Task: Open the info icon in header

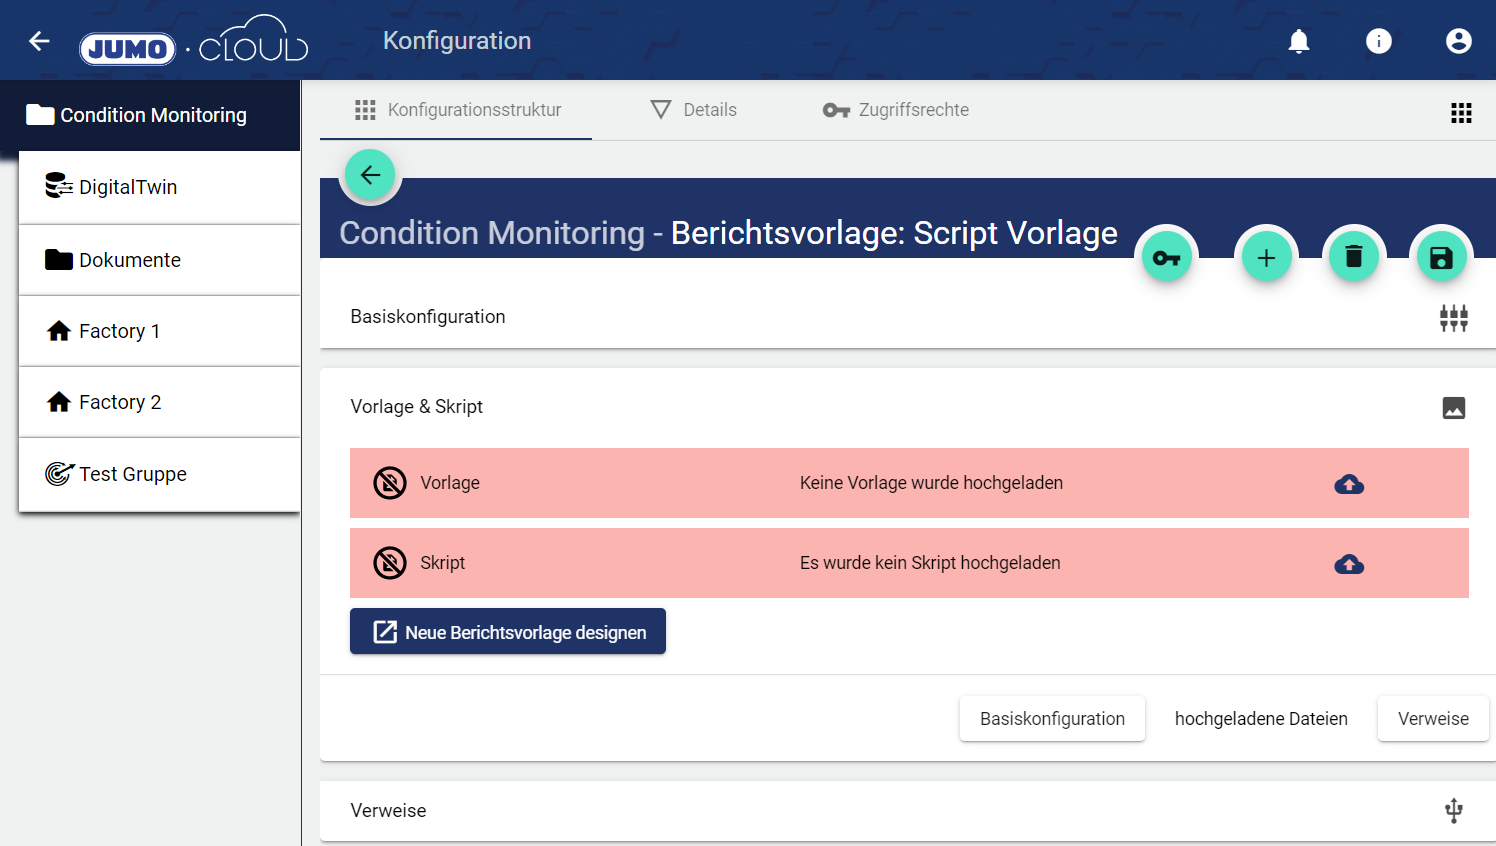Action: pos(1378,41)
